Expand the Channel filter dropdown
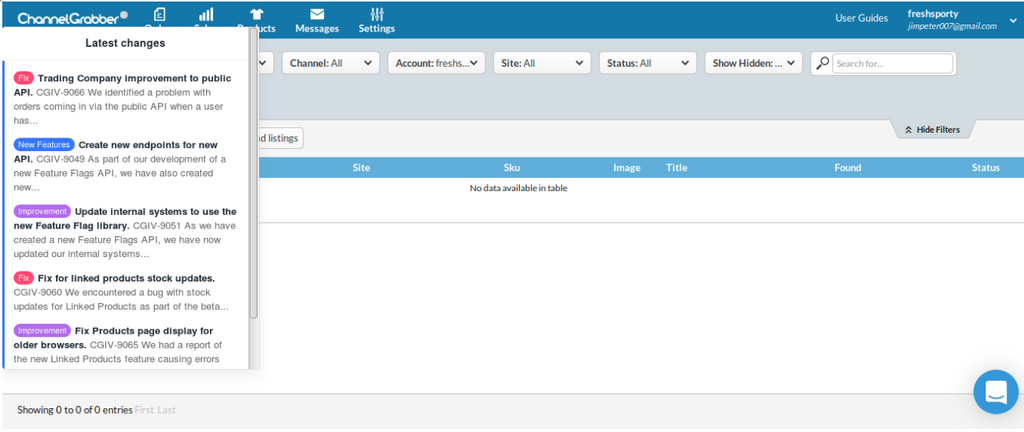The width and height of the screenshot is (1024, 432). 330,63
